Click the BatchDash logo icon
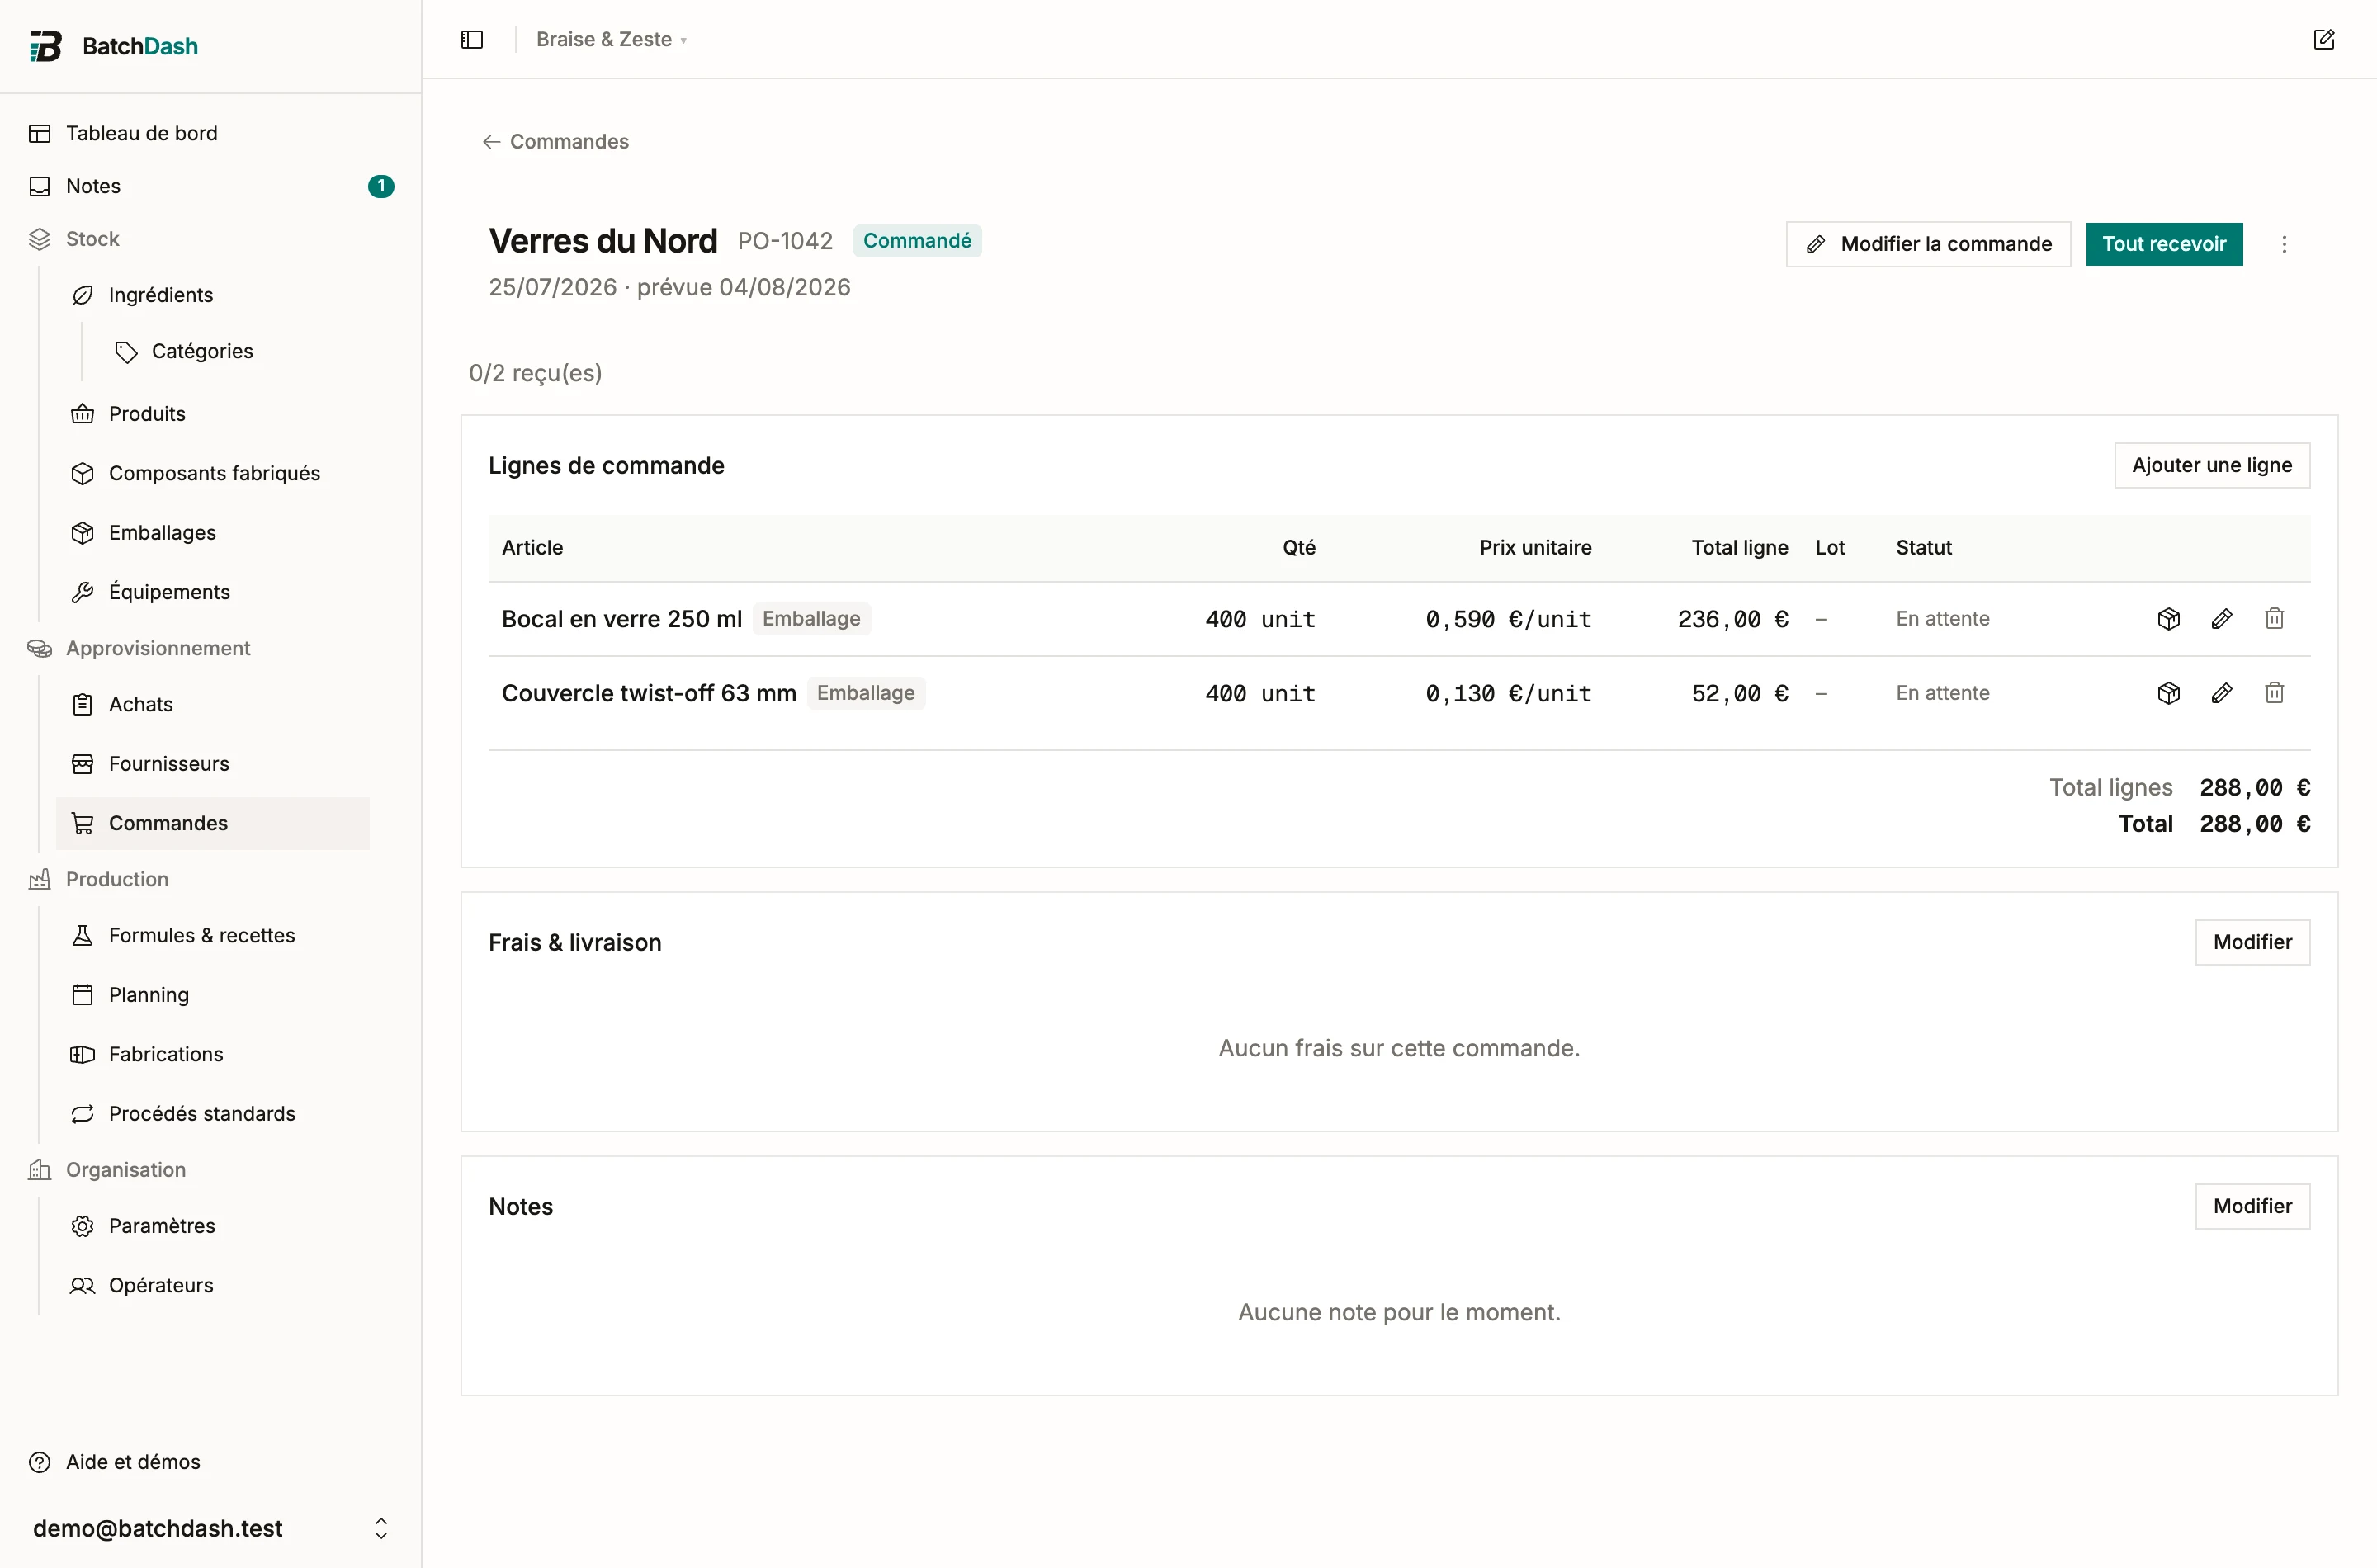Screen dimensions: 2377x1568 [45, 46]
